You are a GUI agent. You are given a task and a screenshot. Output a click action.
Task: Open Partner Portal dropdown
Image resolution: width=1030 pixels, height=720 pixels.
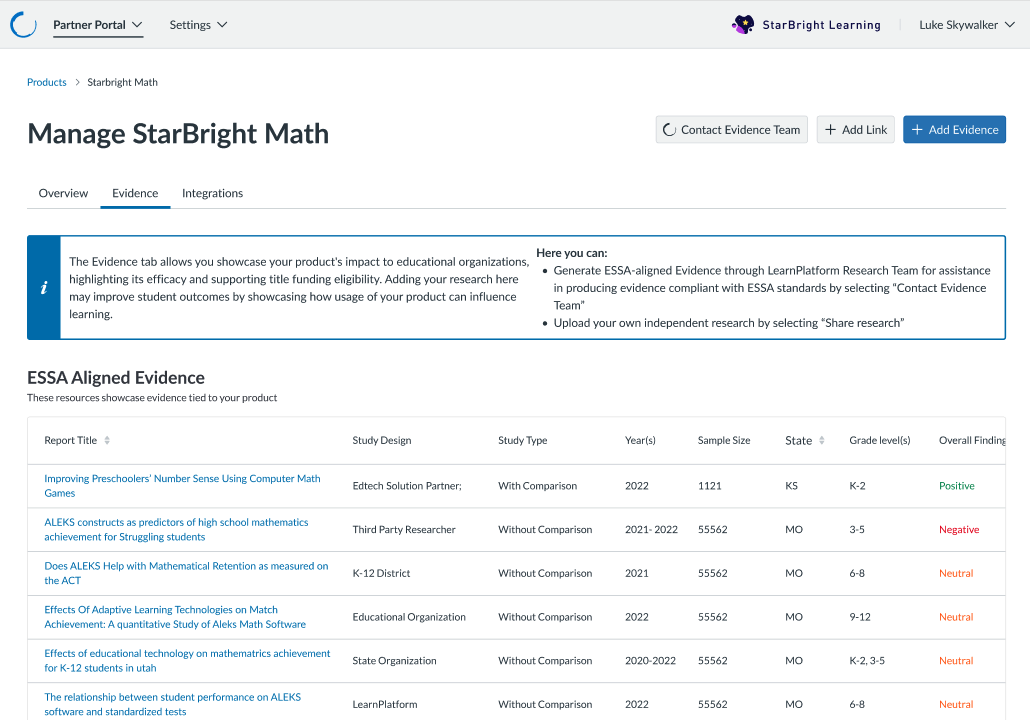pos(98,25)
